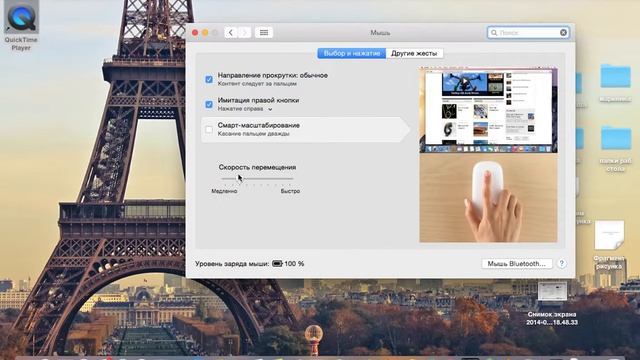Click the Скорость перемещения slider track
Viewport: 640px width, 360px height.
tap(257, 179)
